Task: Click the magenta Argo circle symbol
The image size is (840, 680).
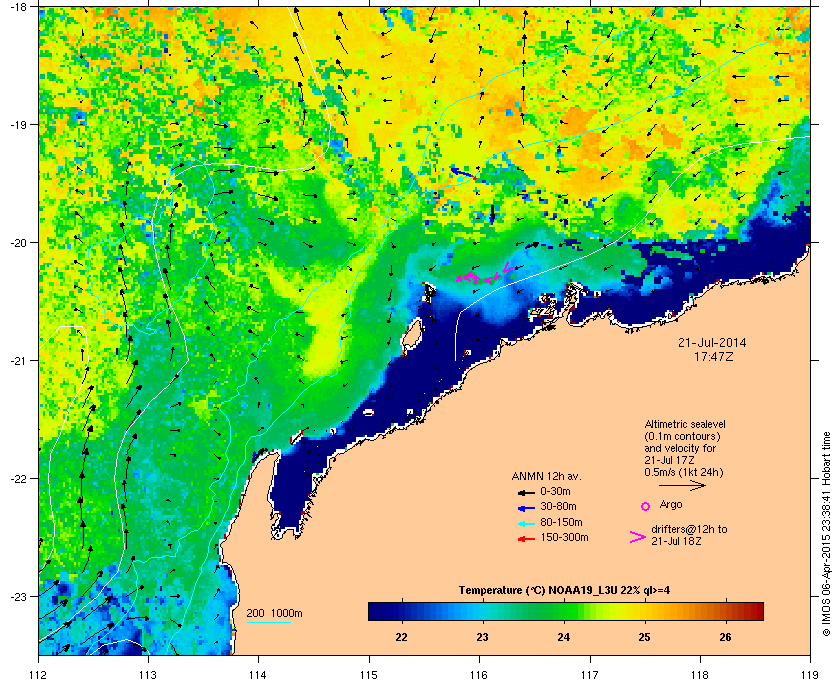Action: coord(646,506)
